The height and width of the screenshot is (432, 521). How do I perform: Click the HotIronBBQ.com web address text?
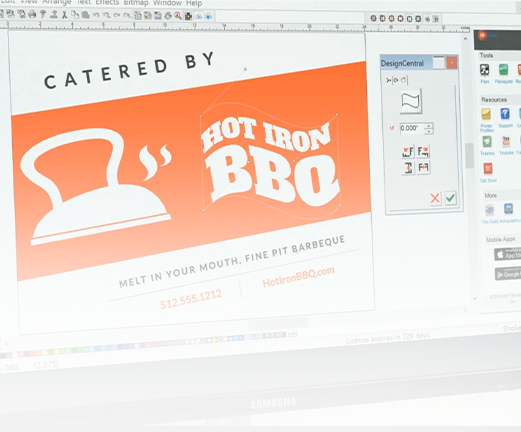click(x=298, y=277)
